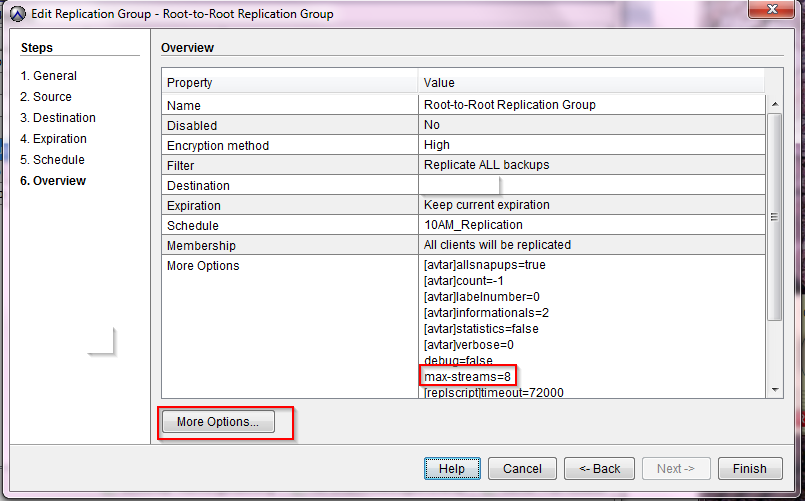Image resolution: width=805 pixels, height=501 pixels.
Task: Click 'max-streams=8' option line
Action: [x=468, y=377]
